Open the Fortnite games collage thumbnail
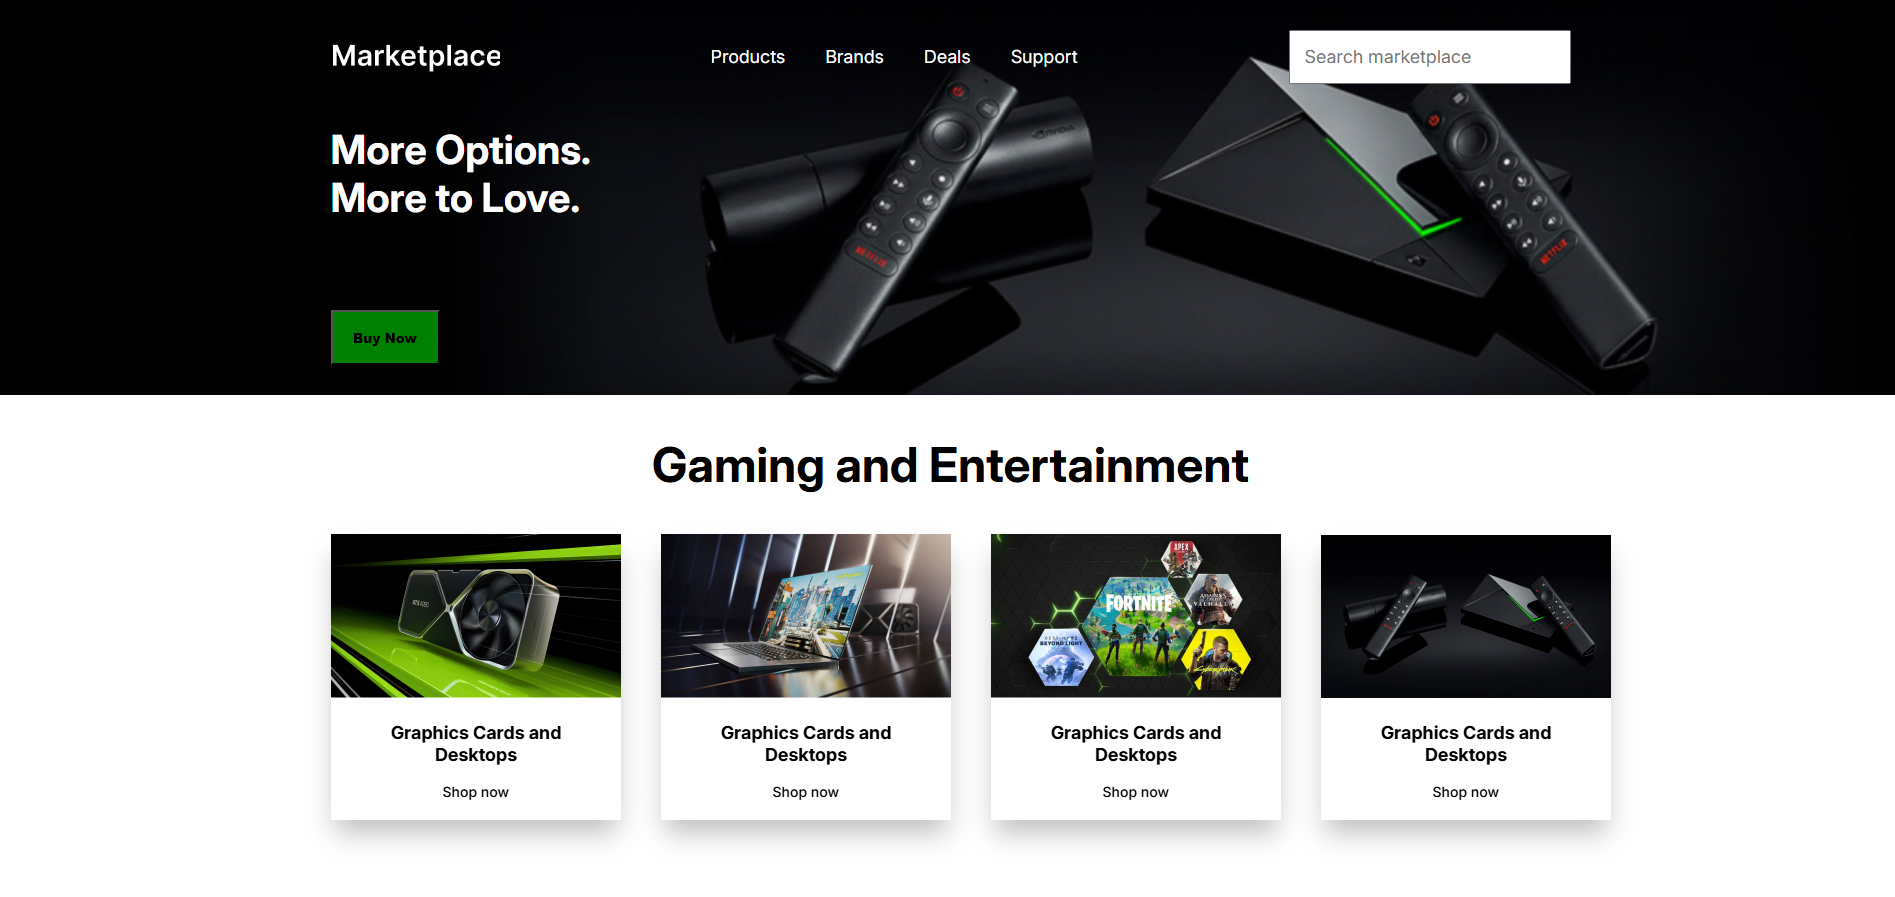1895x897 pixels. pyautogui.click(x=1136, y=616)
